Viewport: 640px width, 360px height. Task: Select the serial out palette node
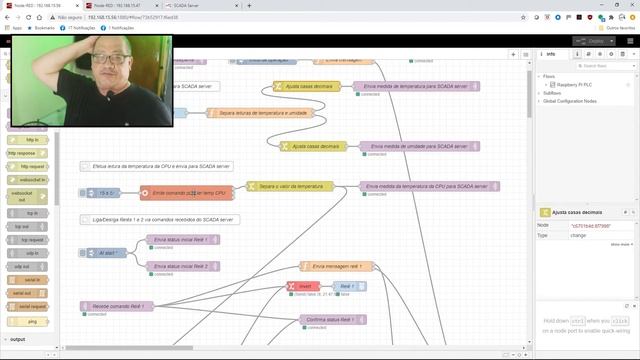coord(27,293)
